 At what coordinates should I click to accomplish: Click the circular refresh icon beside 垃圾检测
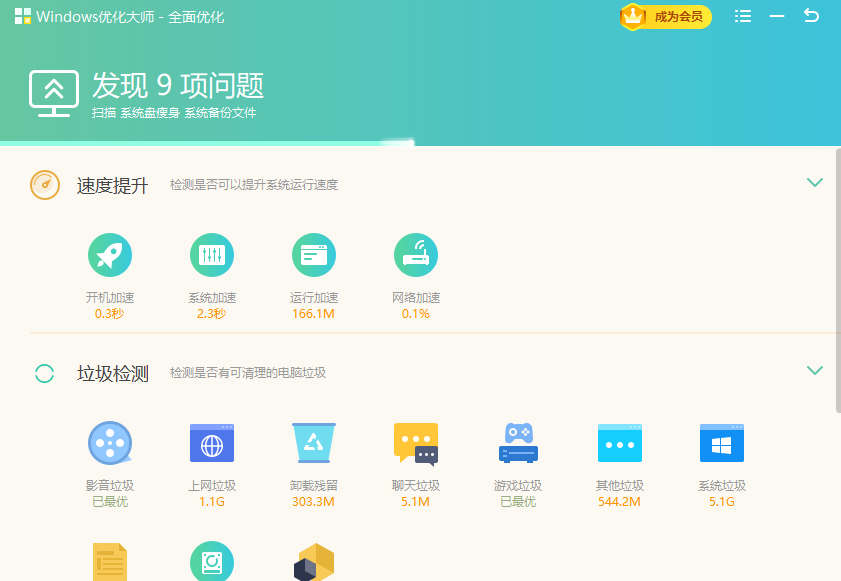click(44, 371)
